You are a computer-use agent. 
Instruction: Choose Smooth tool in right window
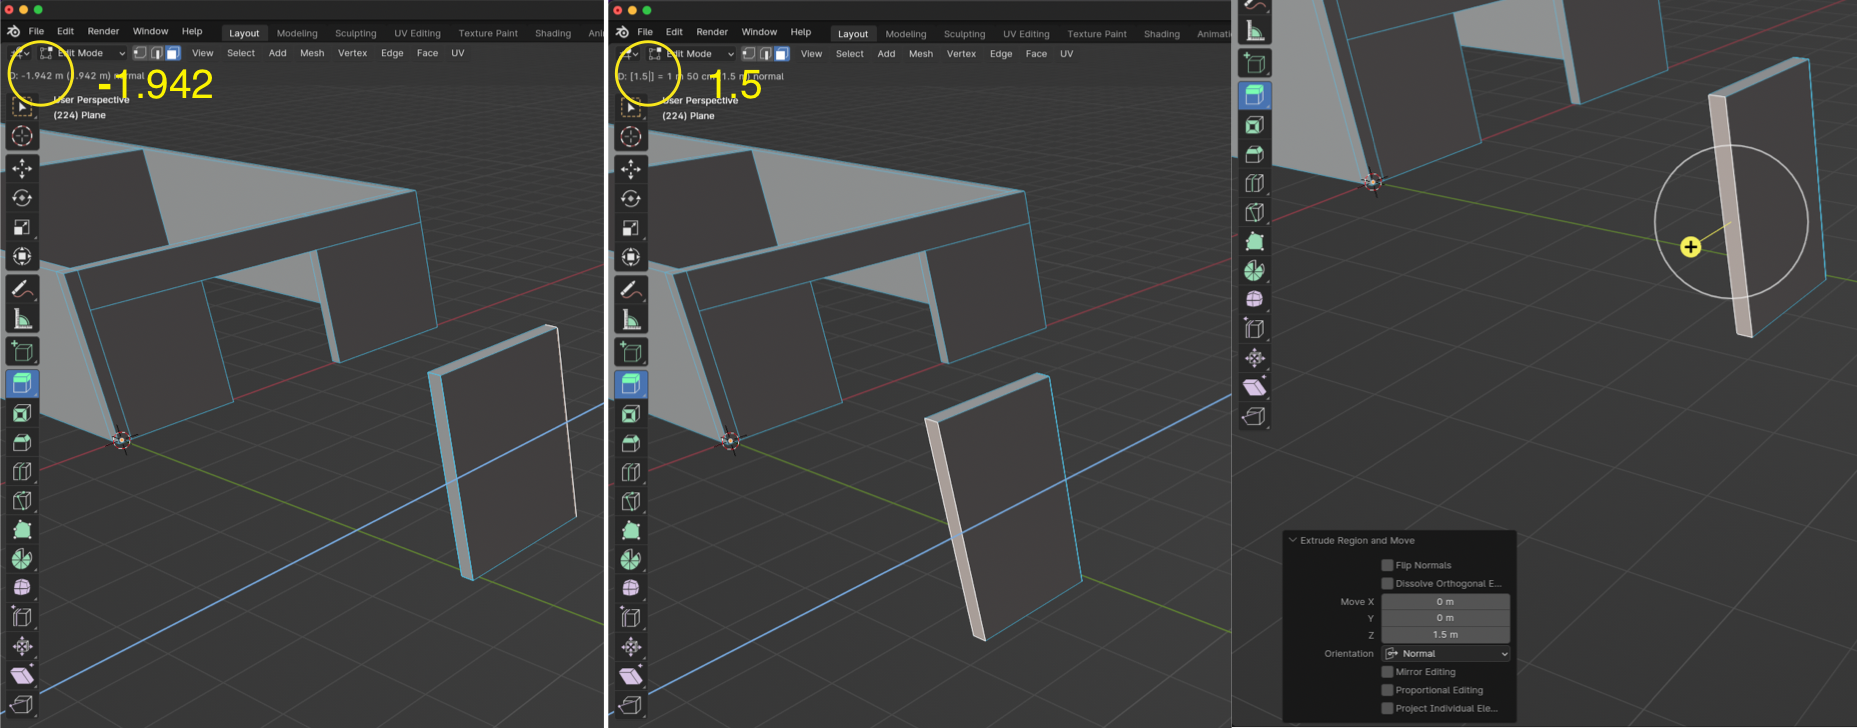(1254, 299)
